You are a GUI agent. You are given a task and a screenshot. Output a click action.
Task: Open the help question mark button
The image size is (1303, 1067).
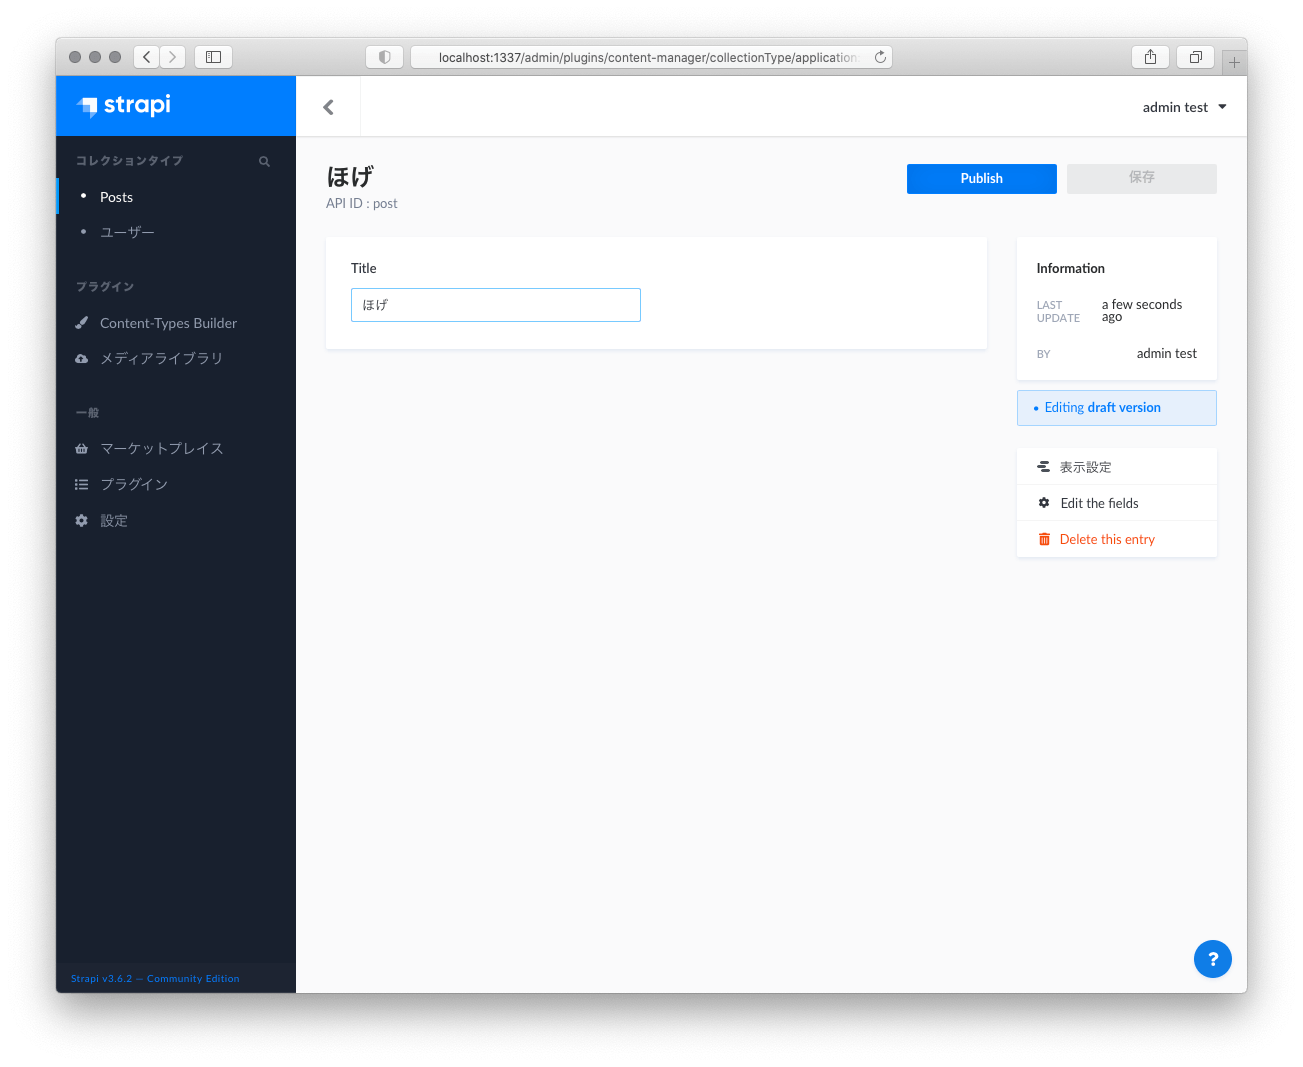click(x=1212, y=959)
